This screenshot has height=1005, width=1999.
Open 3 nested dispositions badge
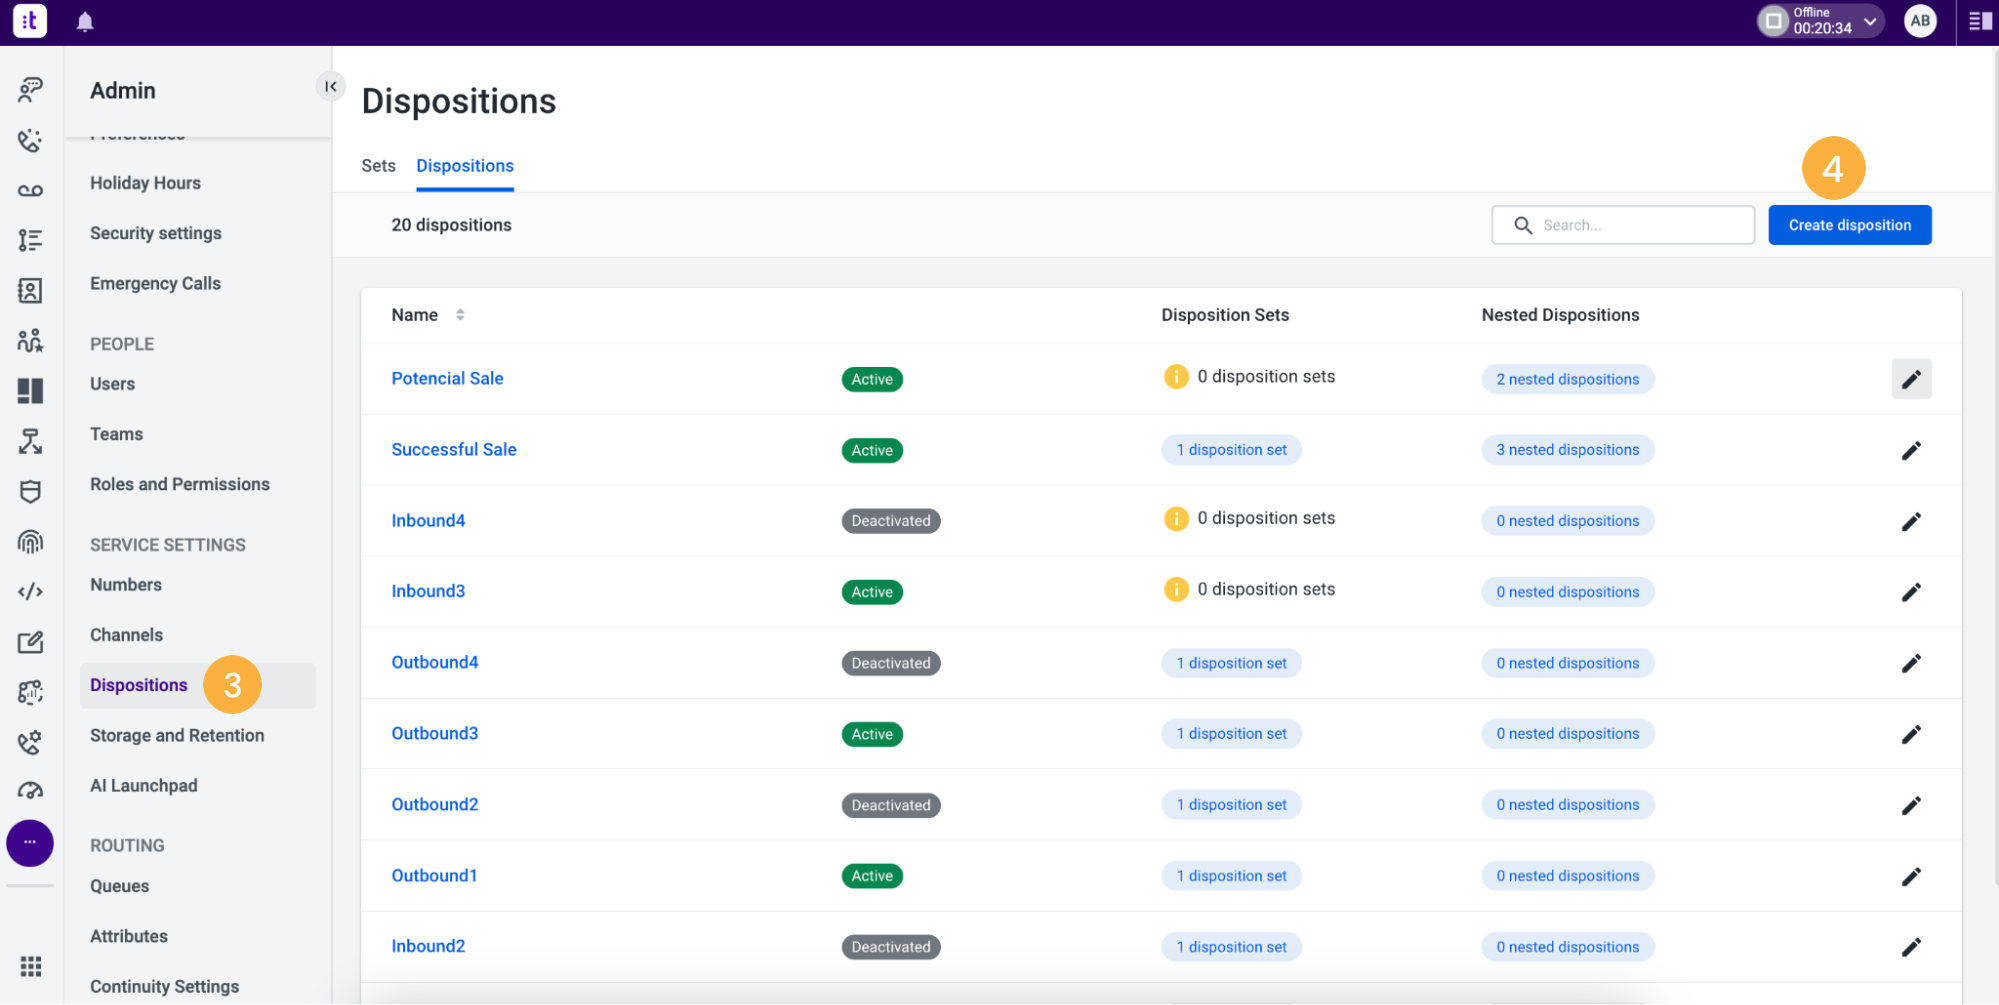click(1567, 450)
